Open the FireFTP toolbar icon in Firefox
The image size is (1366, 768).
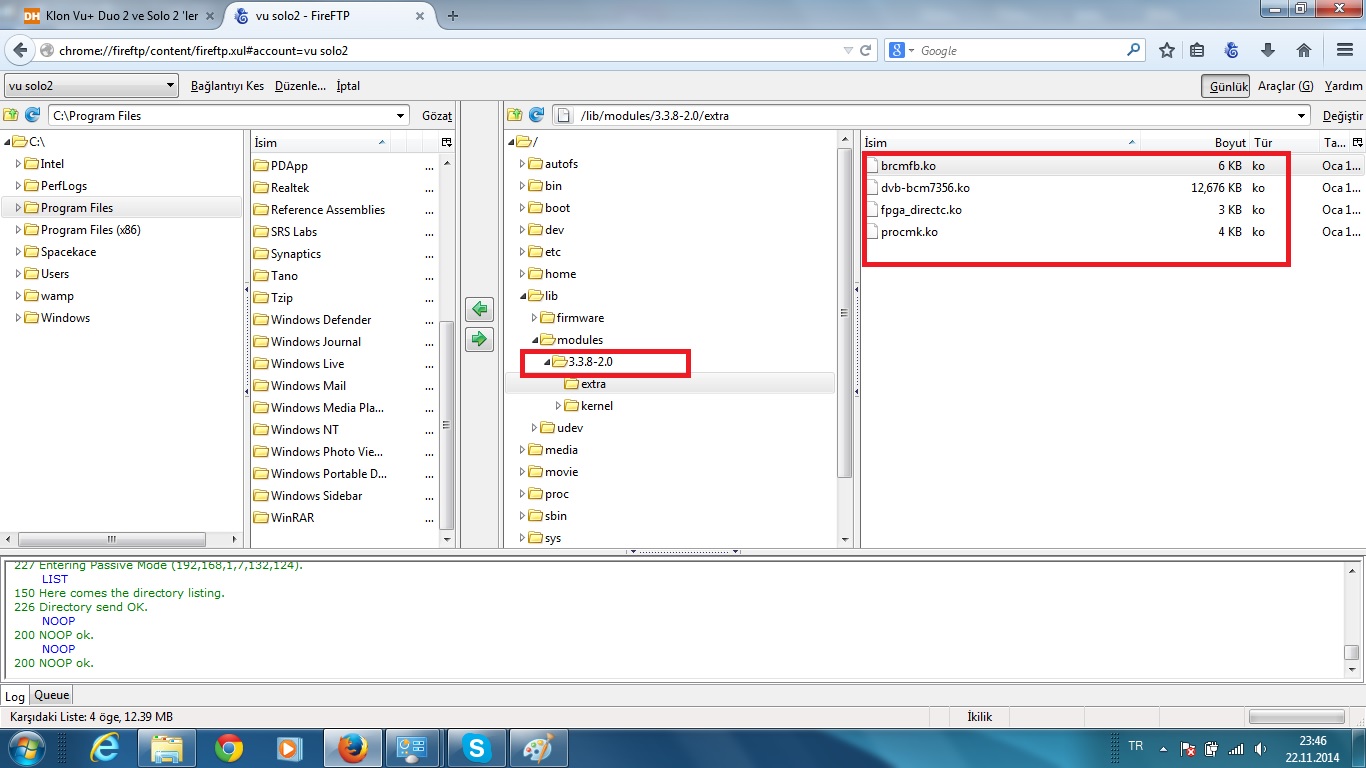[1232, 50]
